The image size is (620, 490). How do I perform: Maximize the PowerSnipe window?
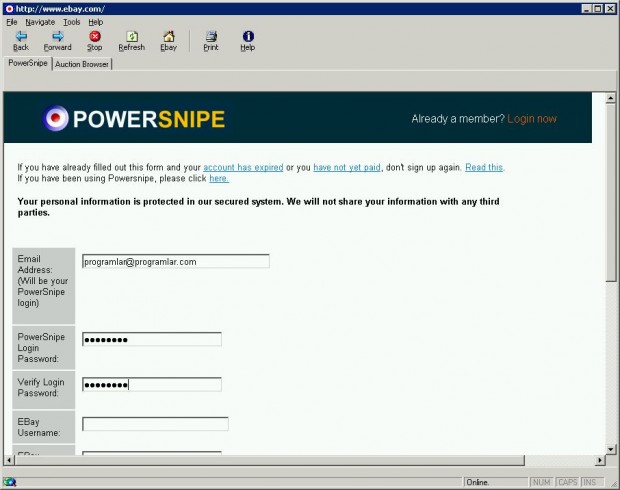(x=598, y=9)
